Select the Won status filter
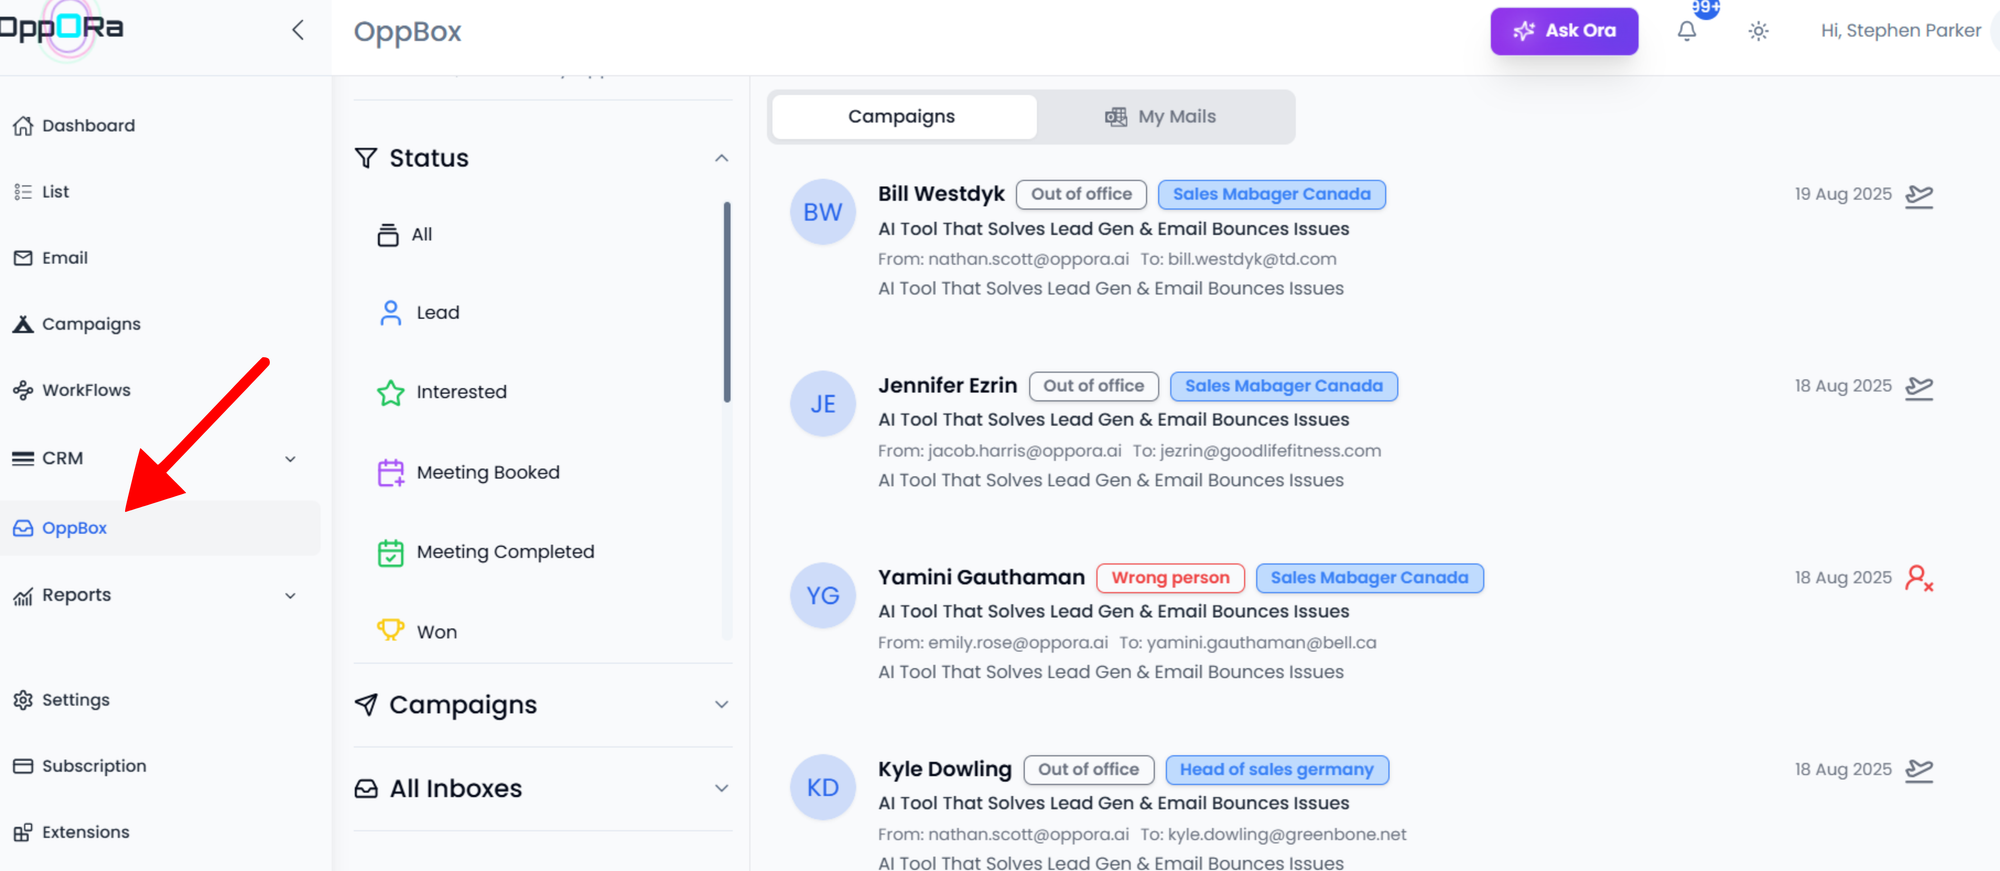 coord(436,632)
